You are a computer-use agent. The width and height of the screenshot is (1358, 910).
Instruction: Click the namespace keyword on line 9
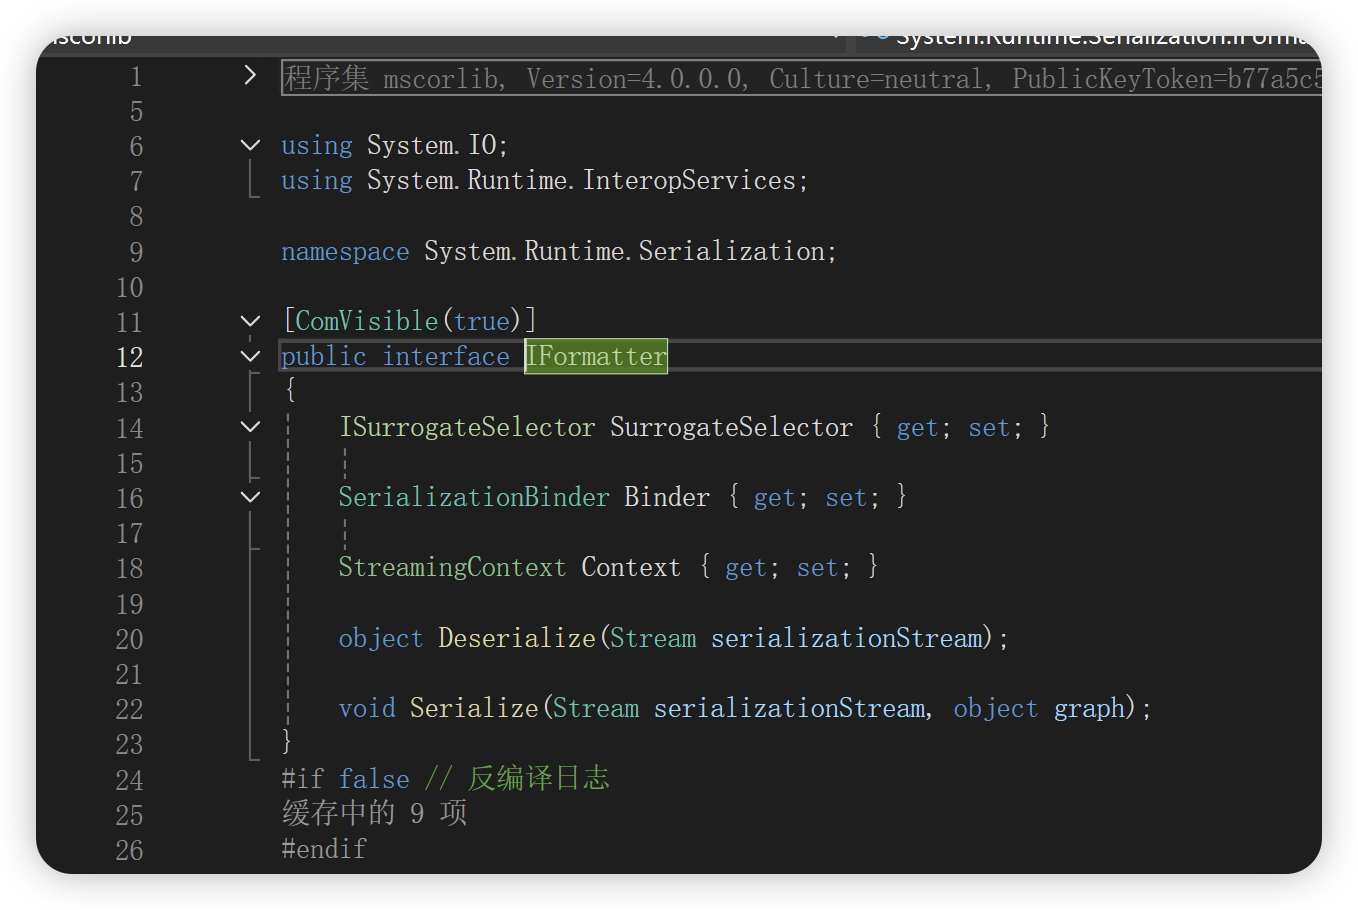point(345,251)
